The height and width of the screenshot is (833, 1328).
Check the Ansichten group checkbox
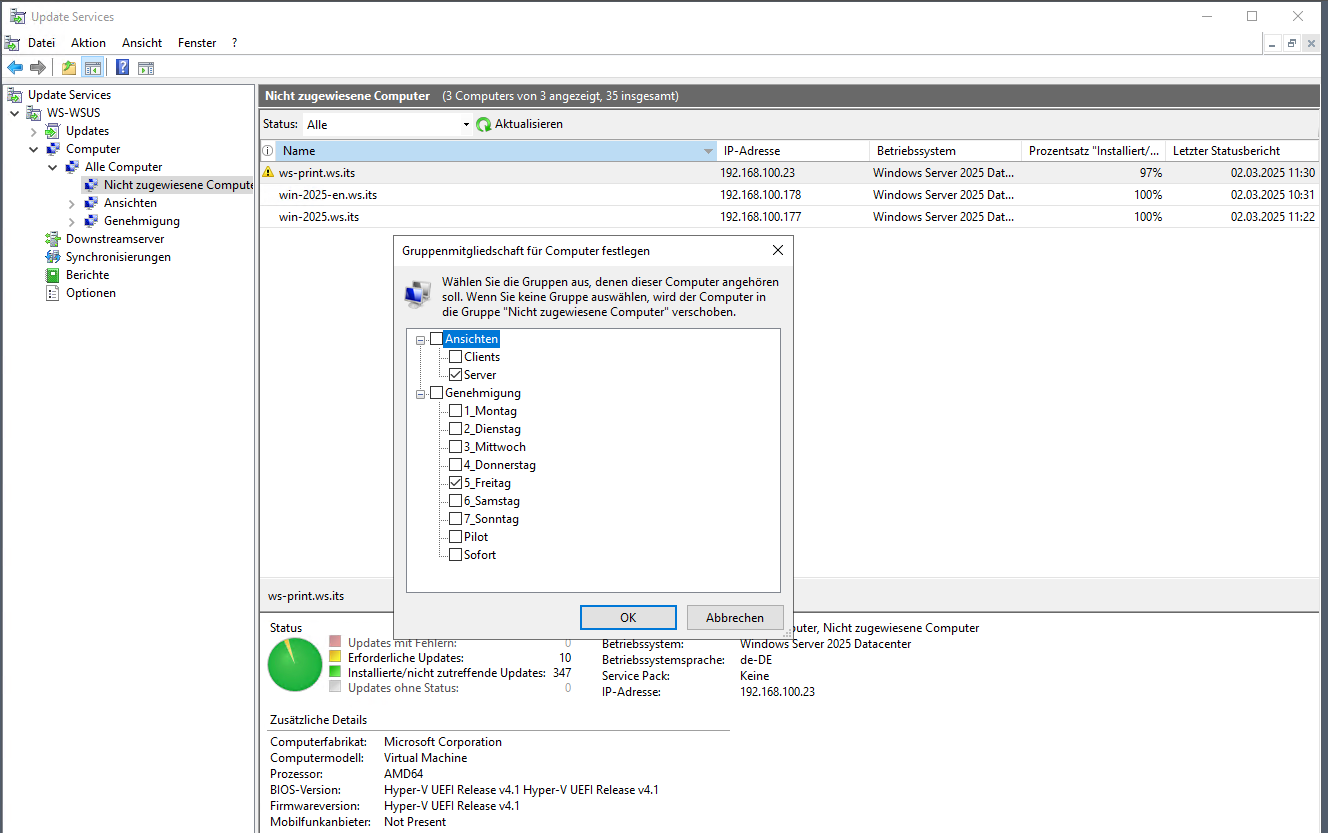pyautogui.click(x=436, y=339)
